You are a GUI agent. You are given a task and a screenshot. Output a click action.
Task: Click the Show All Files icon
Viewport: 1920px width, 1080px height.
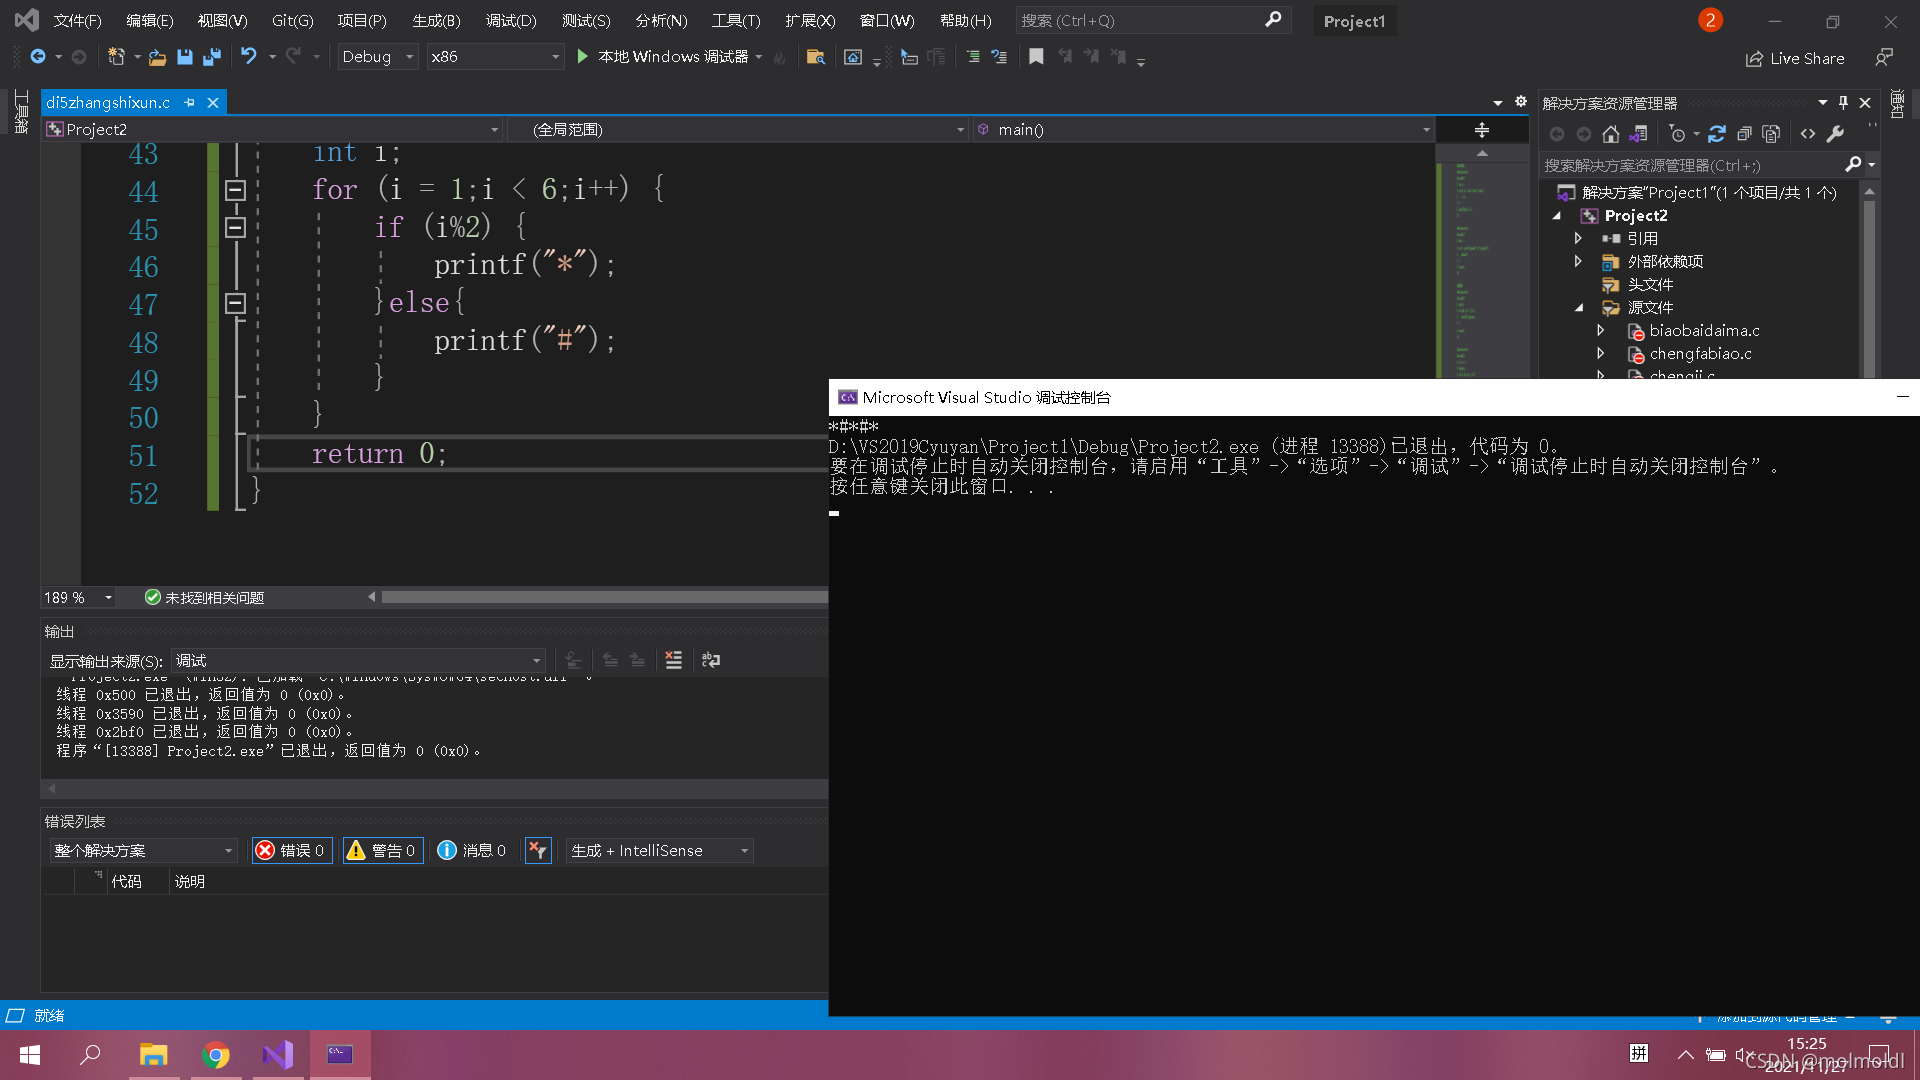[x=1771, y=134]
